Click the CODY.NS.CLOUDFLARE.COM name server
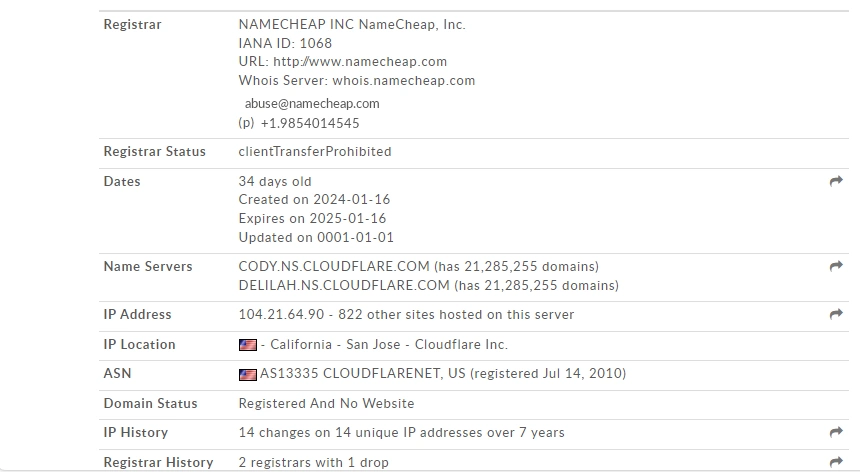The height and width of the screenshot is (472, 860). [x=334, y=266]
